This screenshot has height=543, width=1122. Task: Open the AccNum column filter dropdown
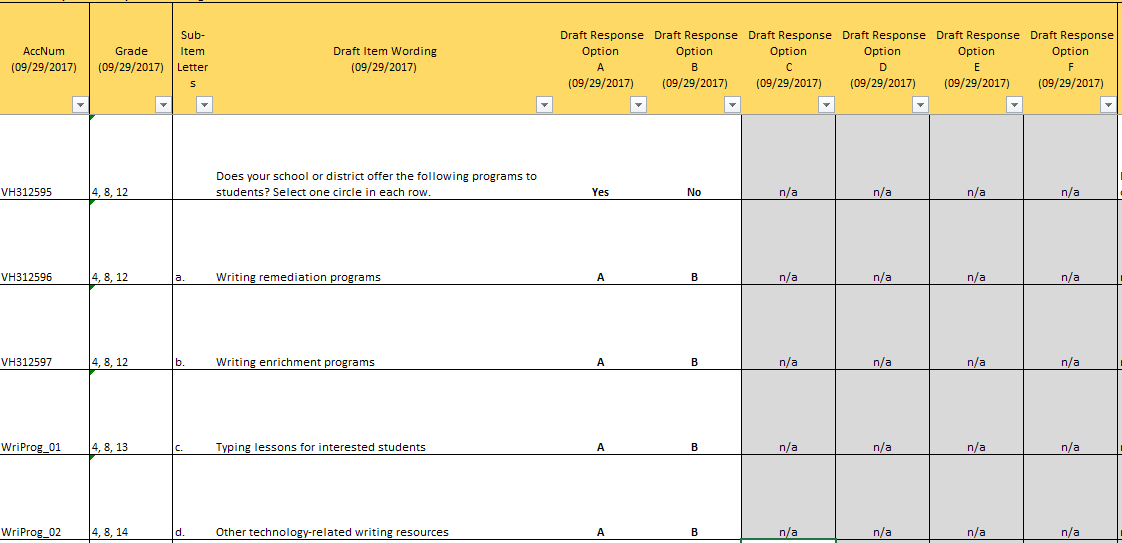(79, 105)
